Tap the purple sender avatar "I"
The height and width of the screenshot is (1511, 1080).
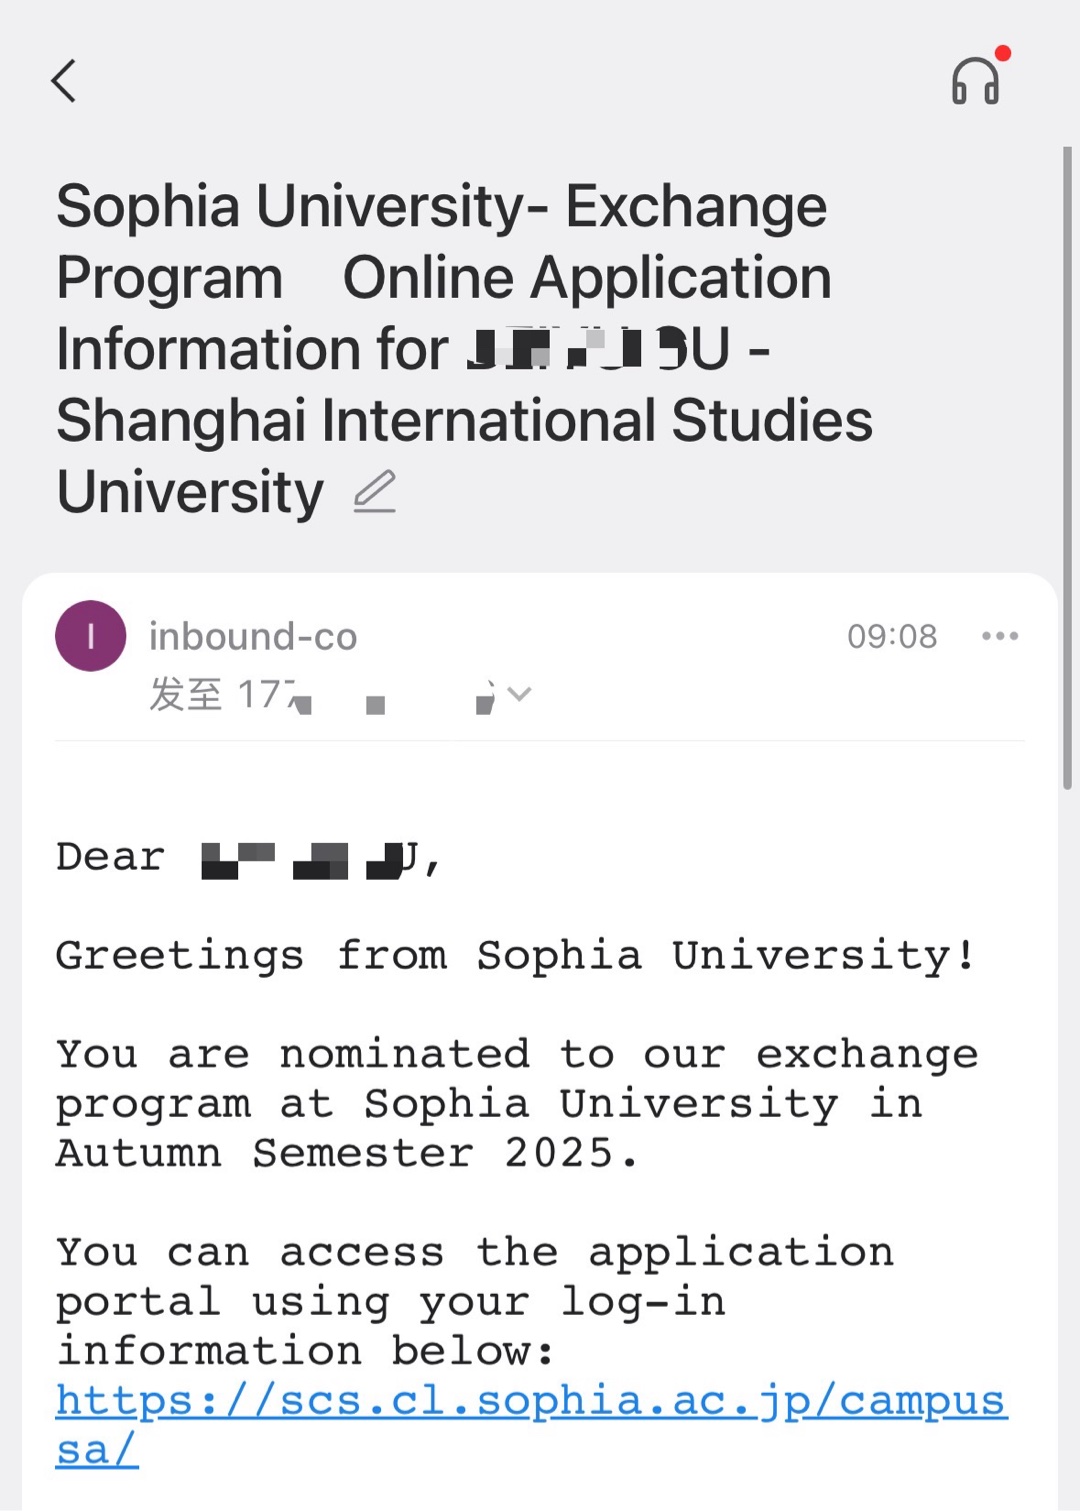click(x=90, y=636)
